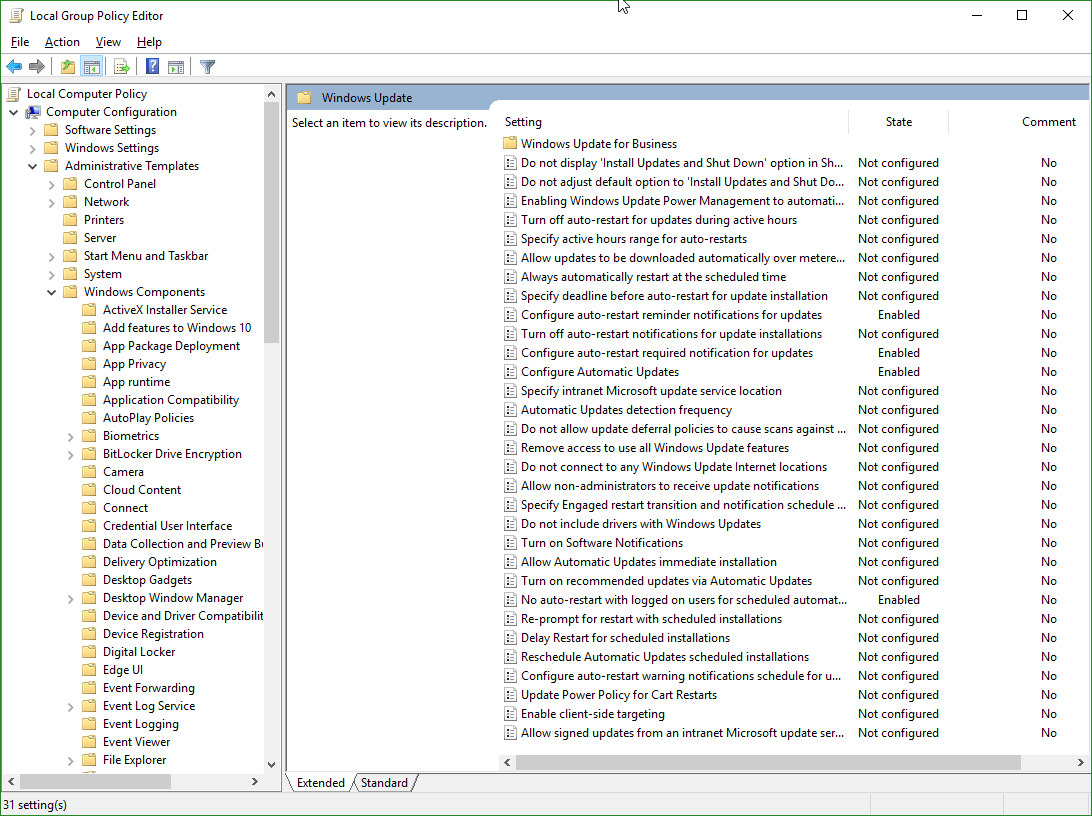The image size is (1092, 816).
Task: Open the View menu
Action: [x=108, y=42]
